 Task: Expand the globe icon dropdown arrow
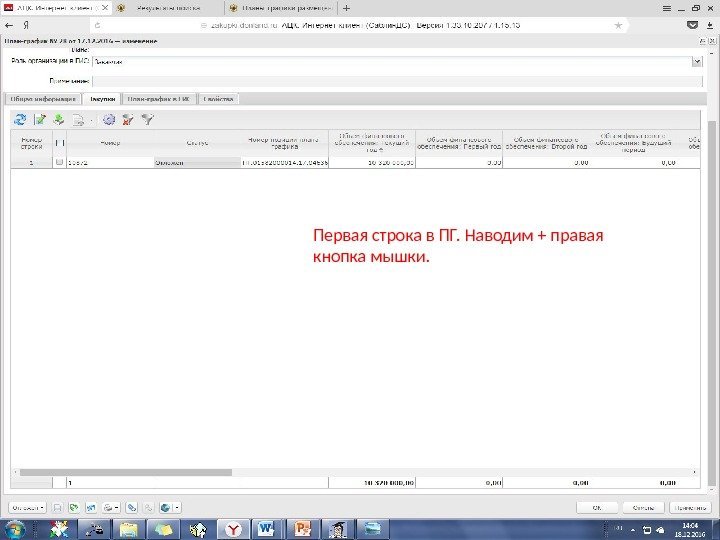[176, 507]
